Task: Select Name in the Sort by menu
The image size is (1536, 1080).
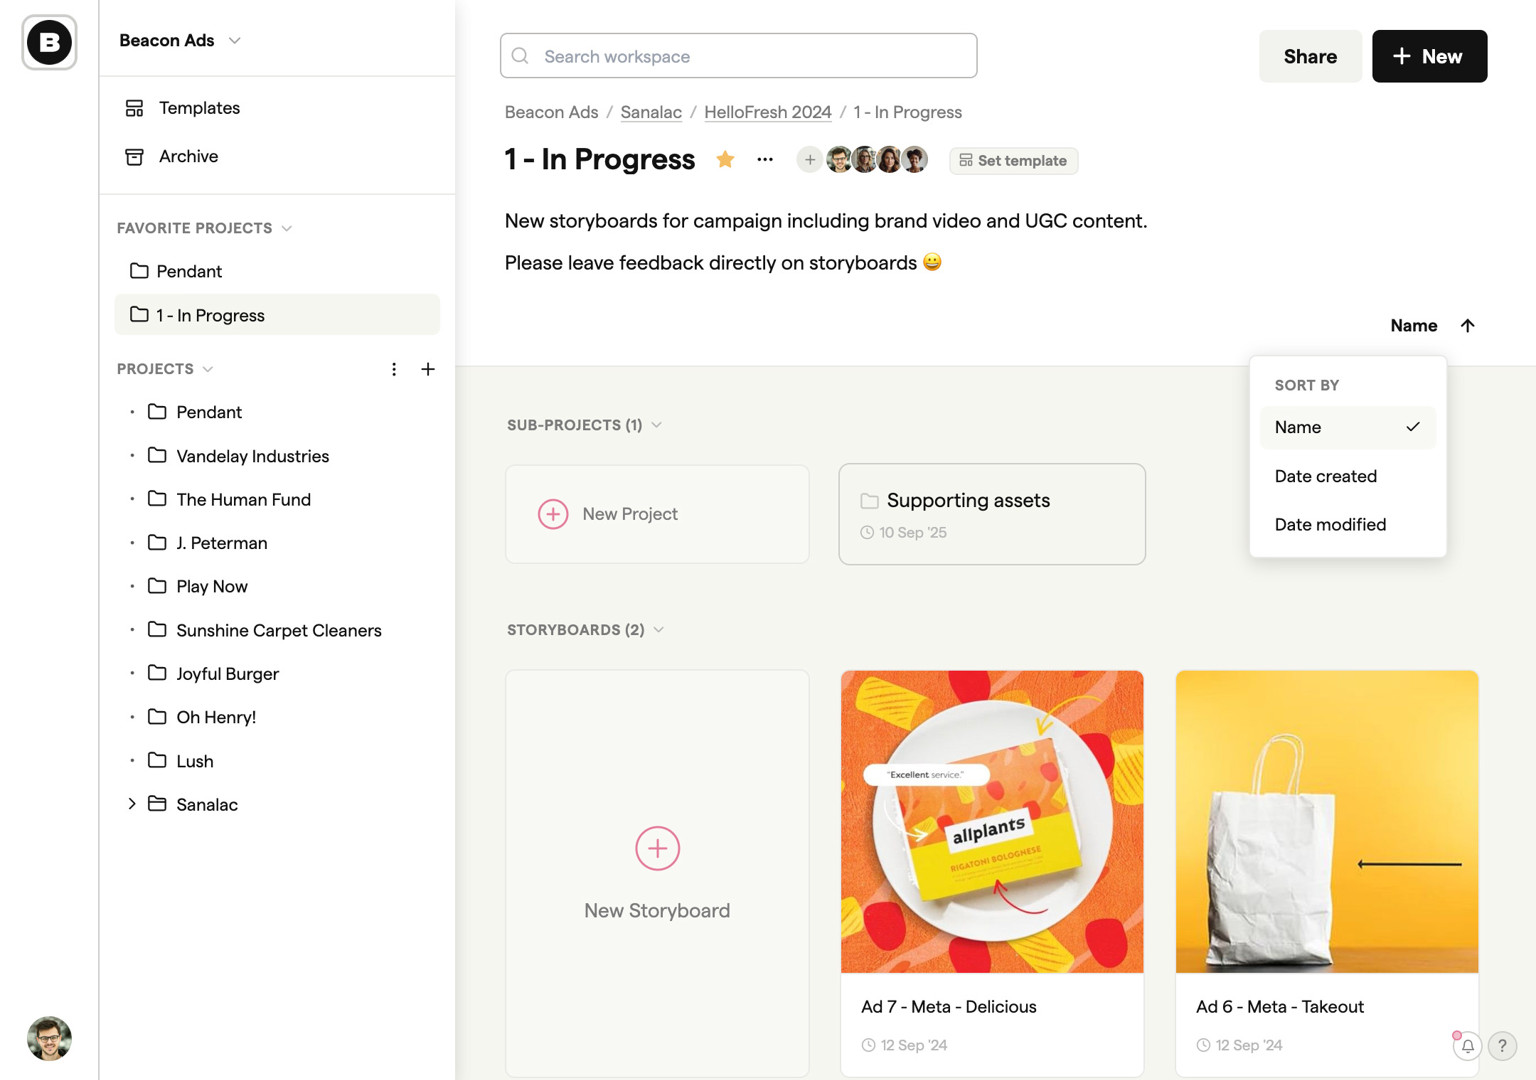Action: pyautogui.click(x=1297, y=427)
